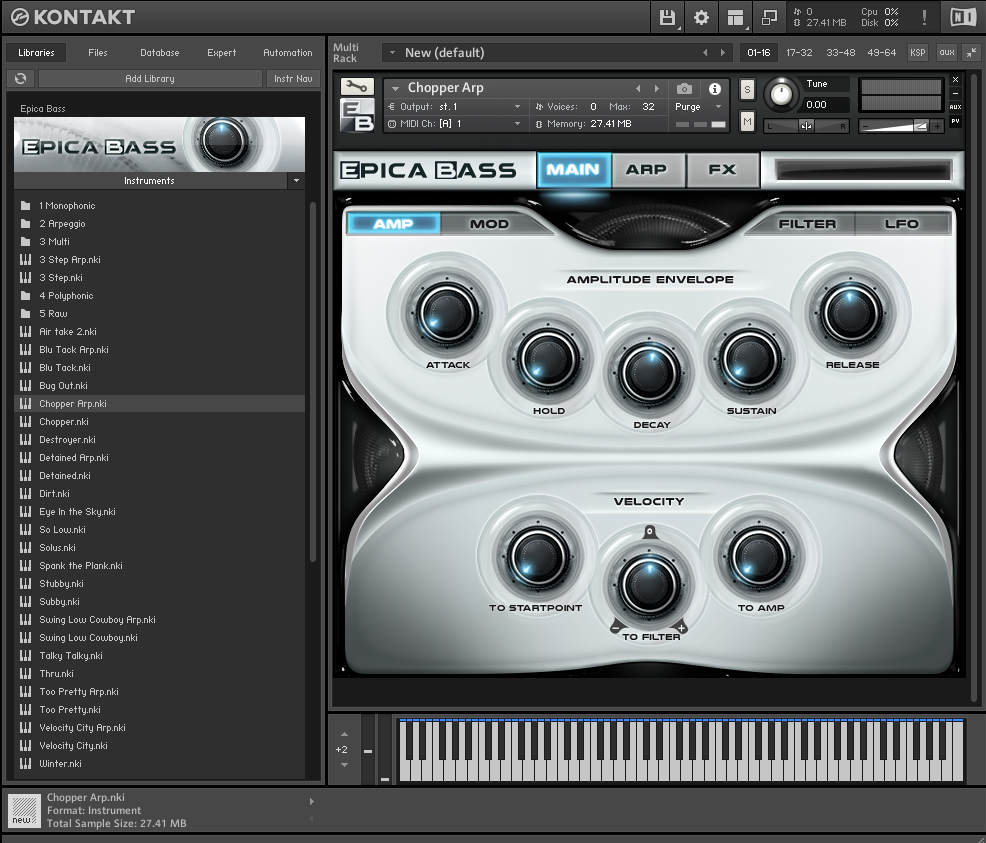The image size is (986, 843).
Task: Click the Destroyer.nki instrument icon
Action: (x=25, y=439)
